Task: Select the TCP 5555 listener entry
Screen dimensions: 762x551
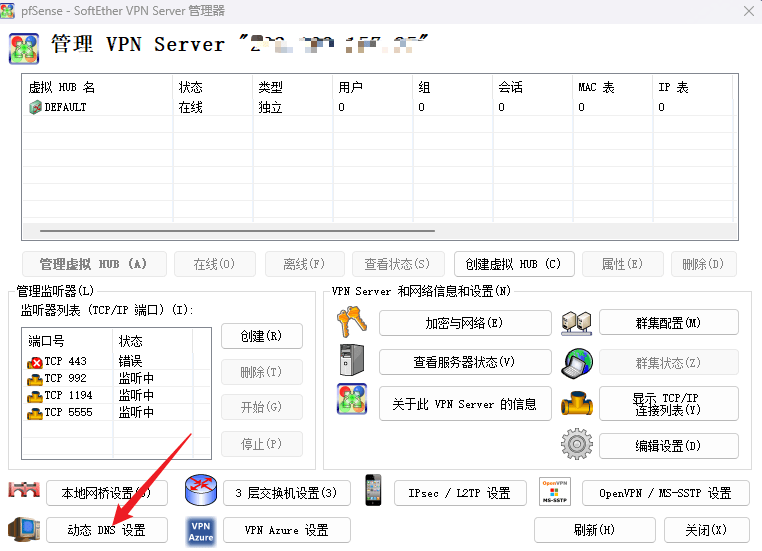Action: point(66,412)
